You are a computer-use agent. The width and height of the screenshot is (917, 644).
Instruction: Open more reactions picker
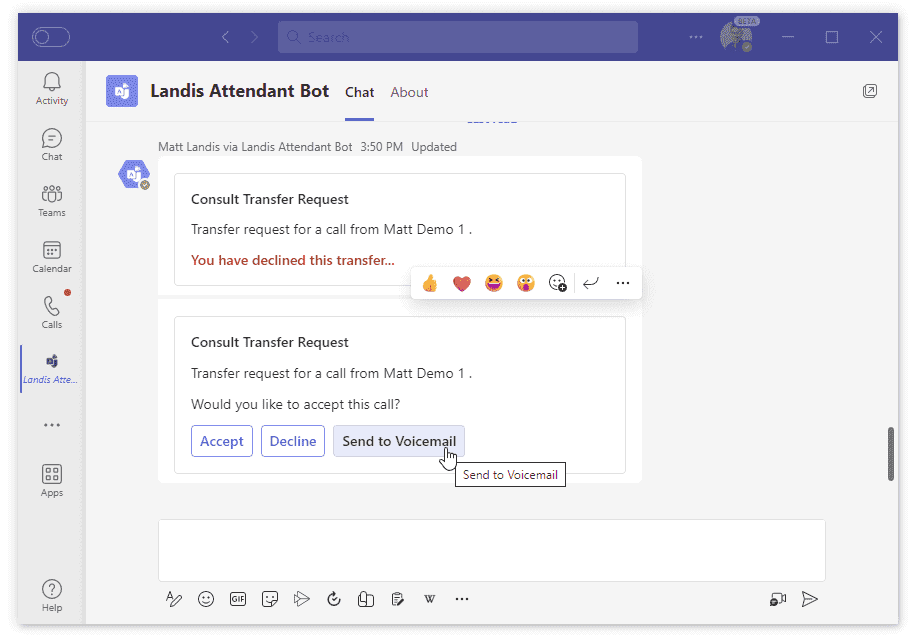[558, 283]
